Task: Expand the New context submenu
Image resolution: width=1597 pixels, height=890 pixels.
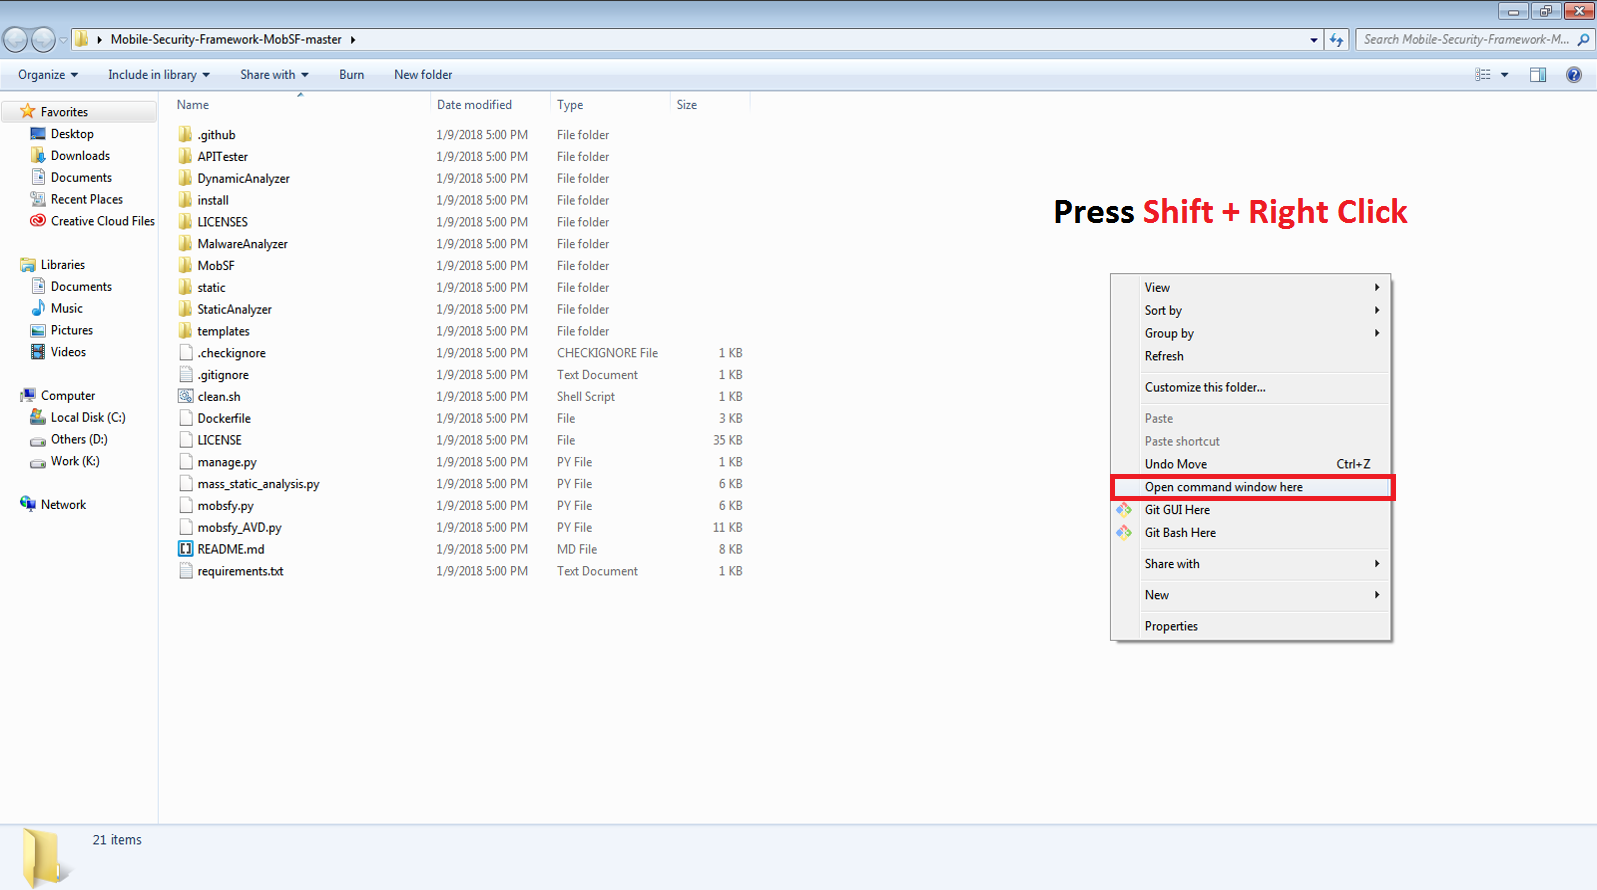Action: 1251,595
